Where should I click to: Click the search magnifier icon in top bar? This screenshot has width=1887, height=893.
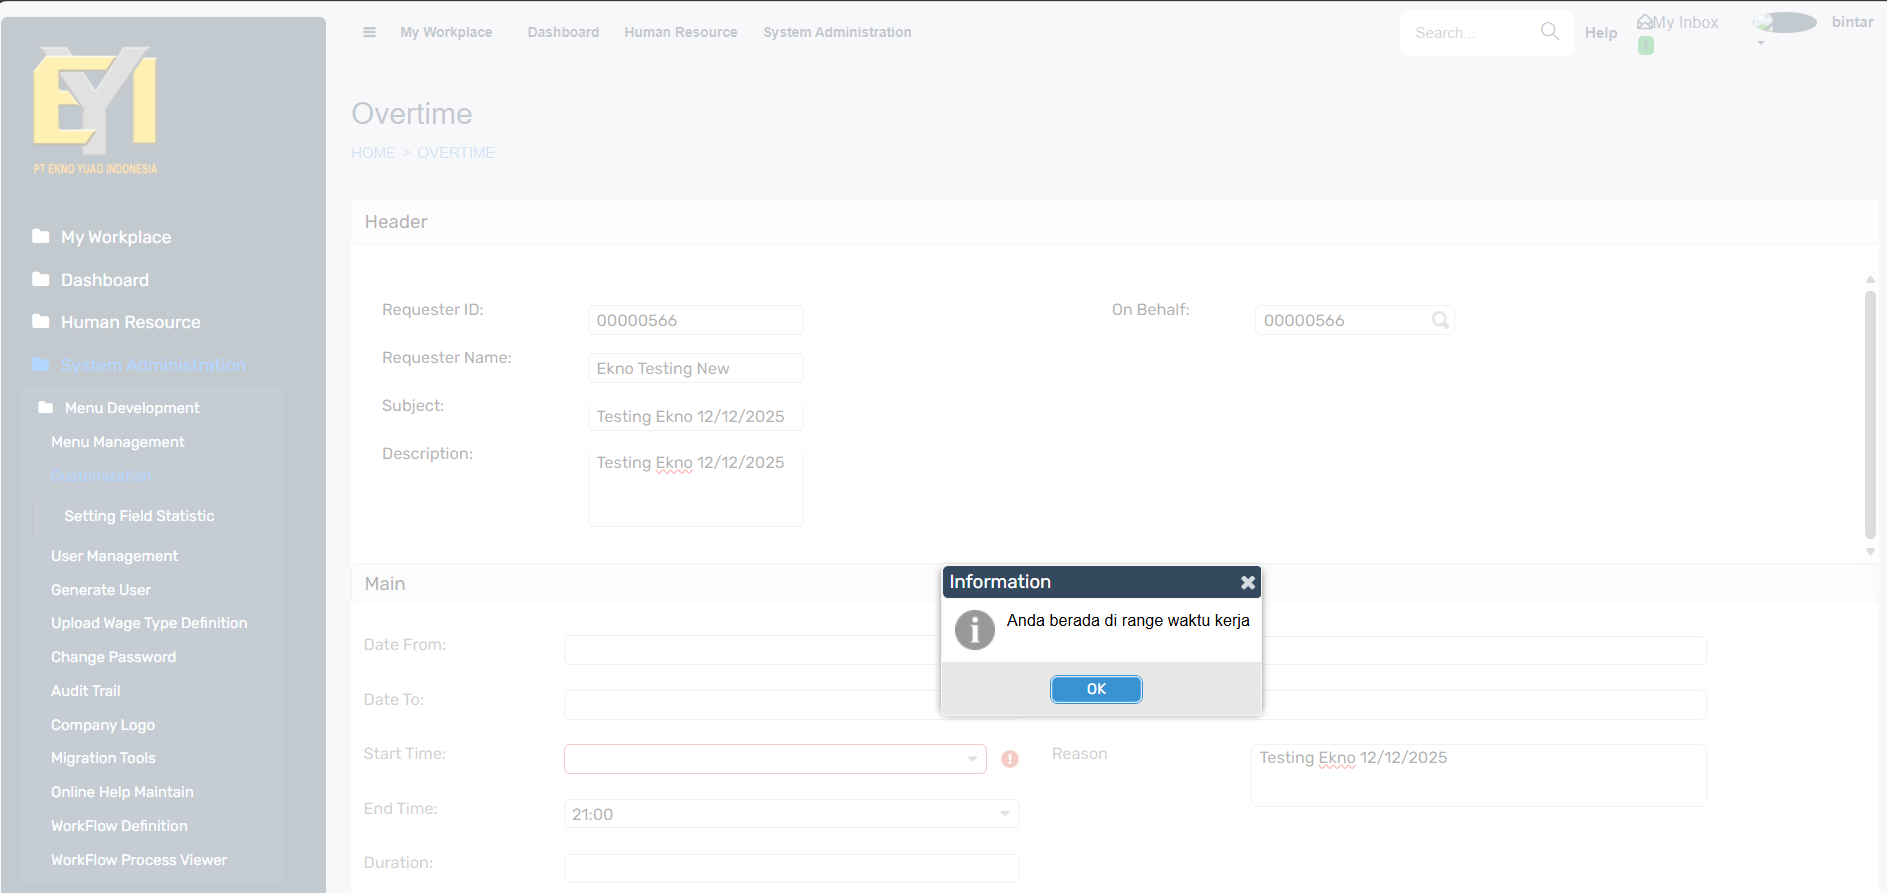coord(1549,31)
